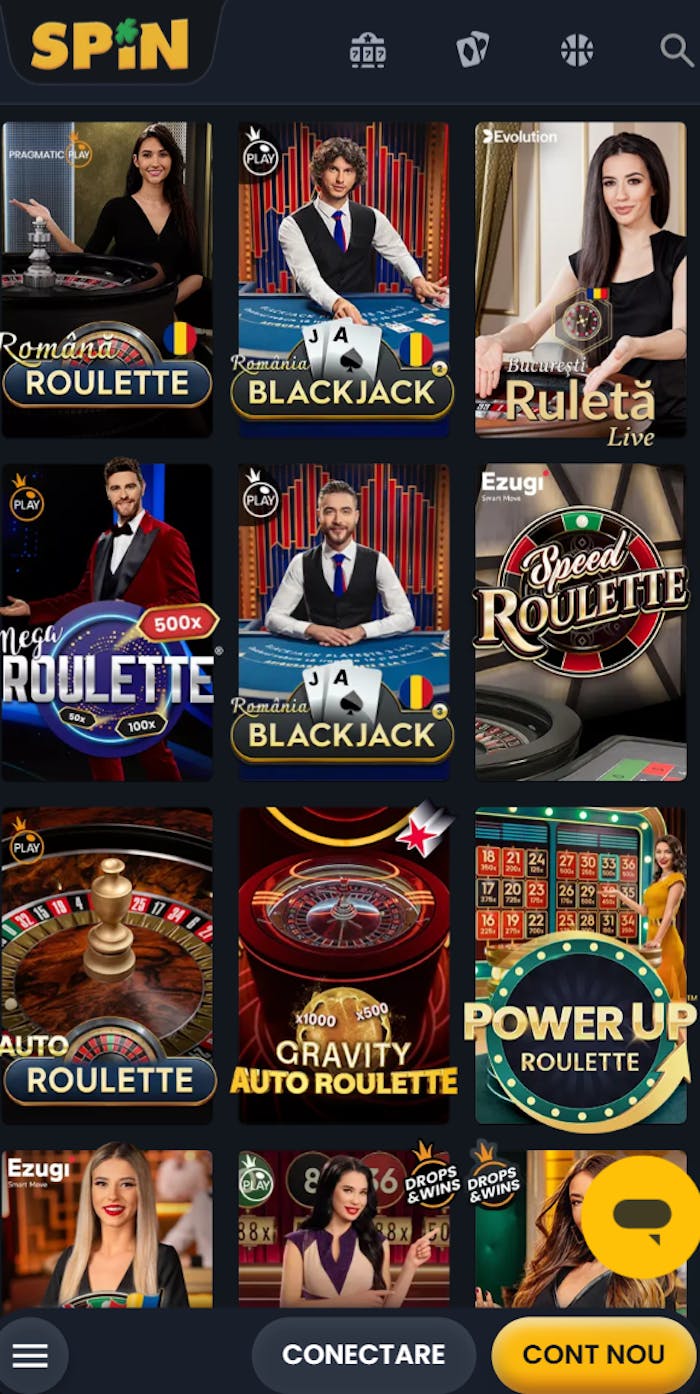
Task: Open the slots machine icon in header
Action: (x=368, y=50)
